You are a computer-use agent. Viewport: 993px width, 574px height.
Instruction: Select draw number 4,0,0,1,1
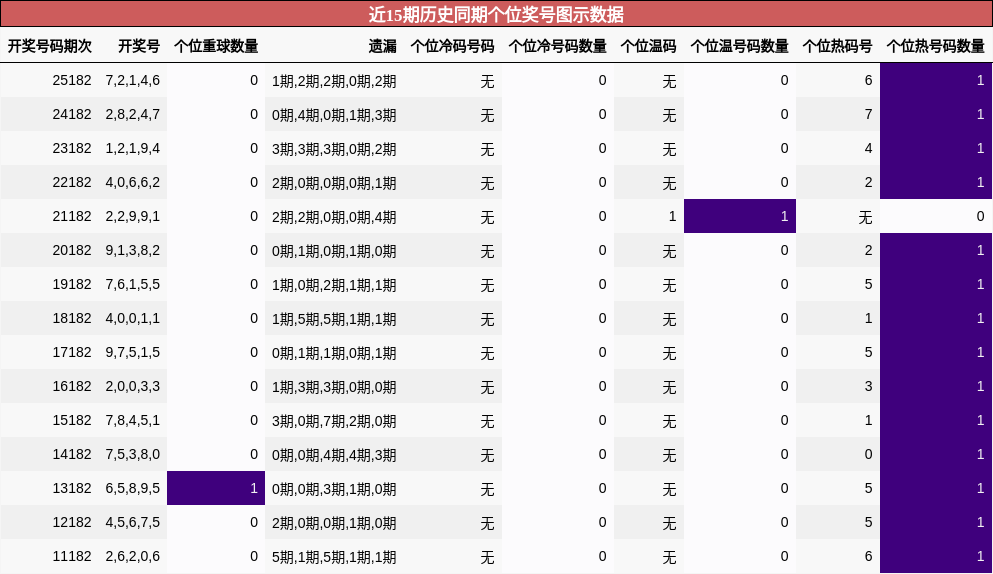point(132,319)
